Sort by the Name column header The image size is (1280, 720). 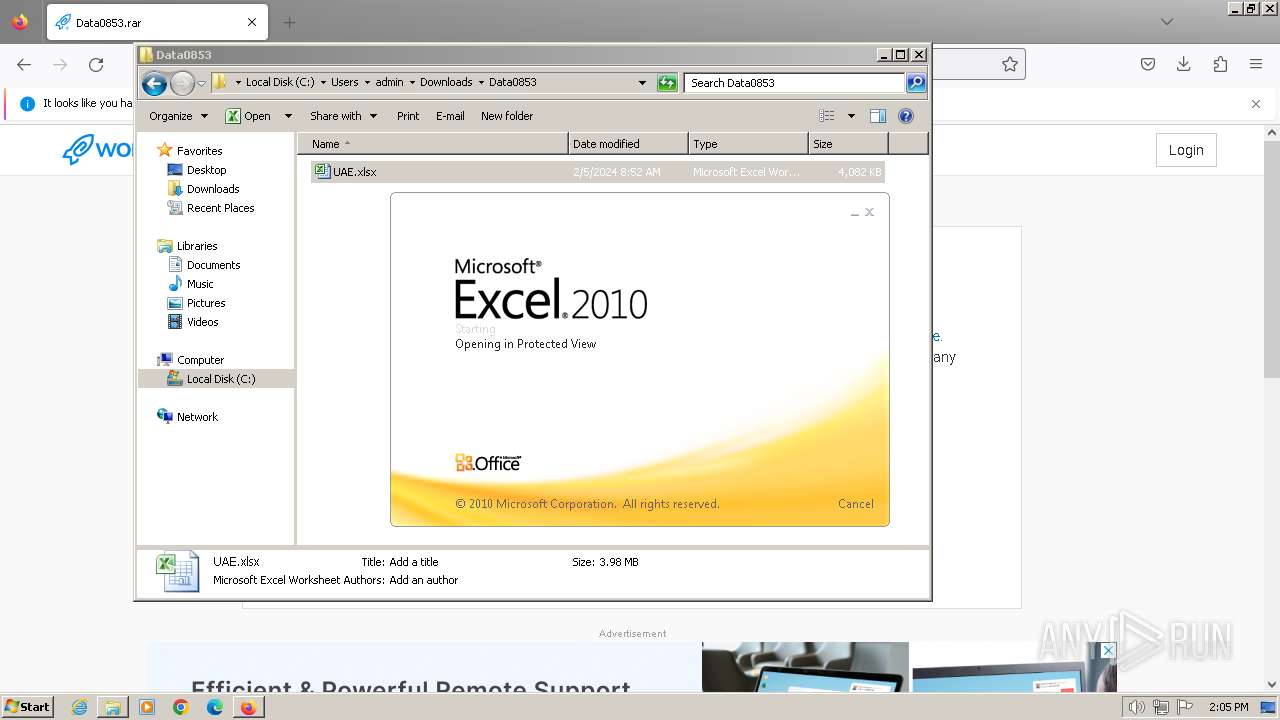pyautogui.click(x=433, y=144)
